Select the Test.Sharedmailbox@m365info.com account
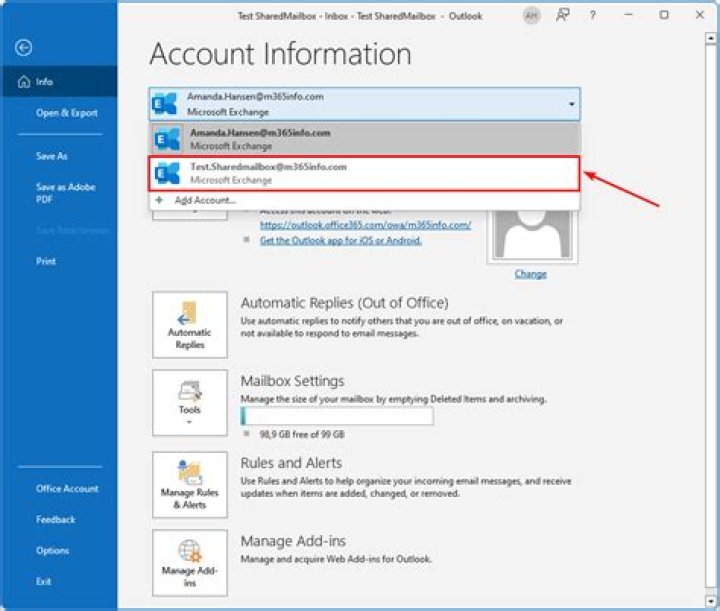 pos(365,173)
